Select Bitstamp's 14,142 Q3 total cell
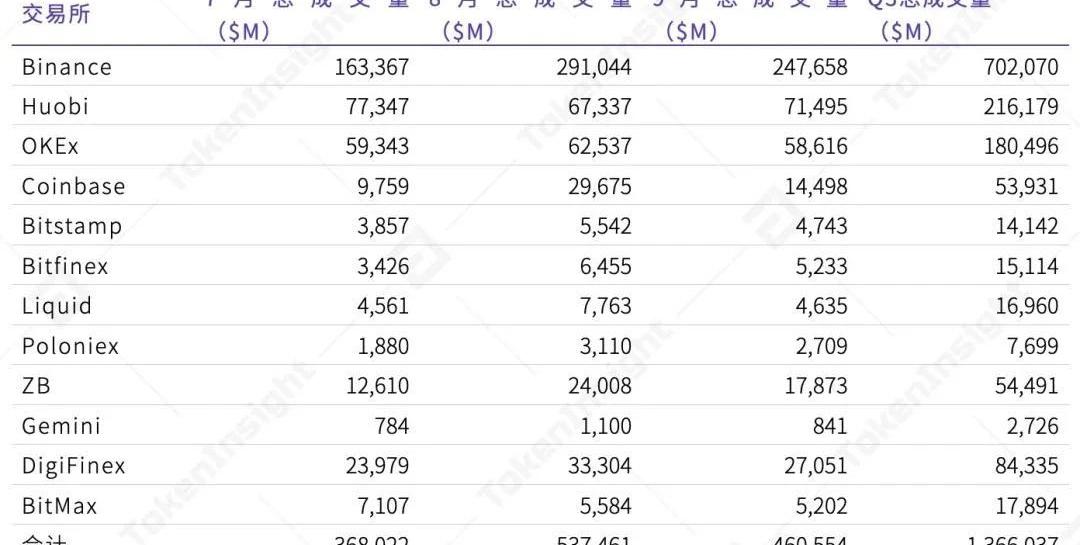The image size is (1080, 545). click(x=1026, y=227)
